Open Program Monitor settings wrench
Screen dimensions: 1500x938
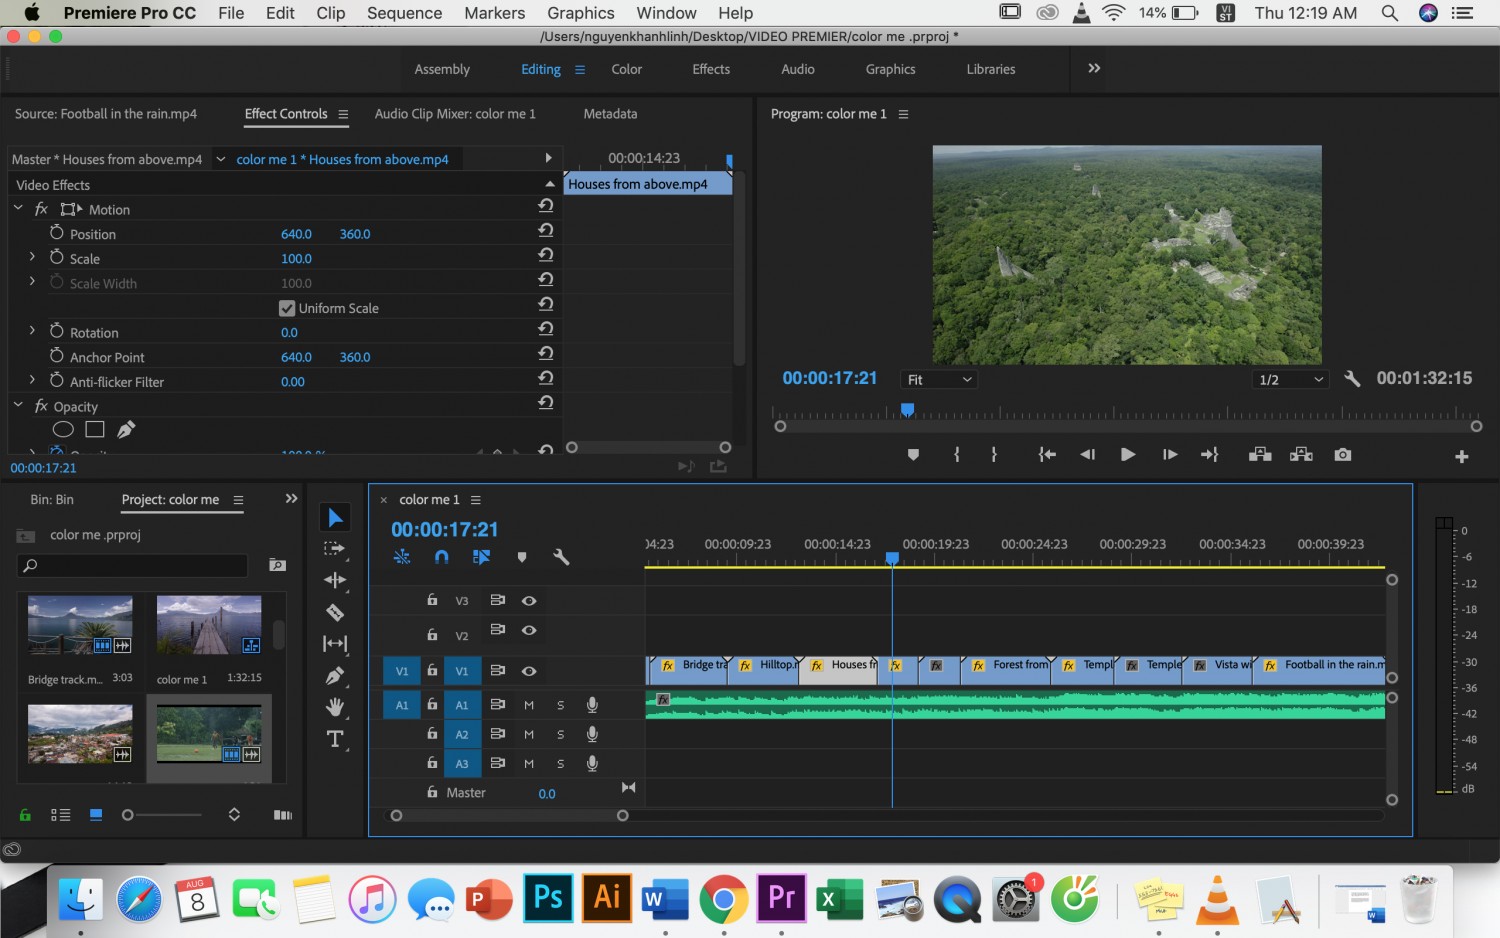click(1352, 379)
